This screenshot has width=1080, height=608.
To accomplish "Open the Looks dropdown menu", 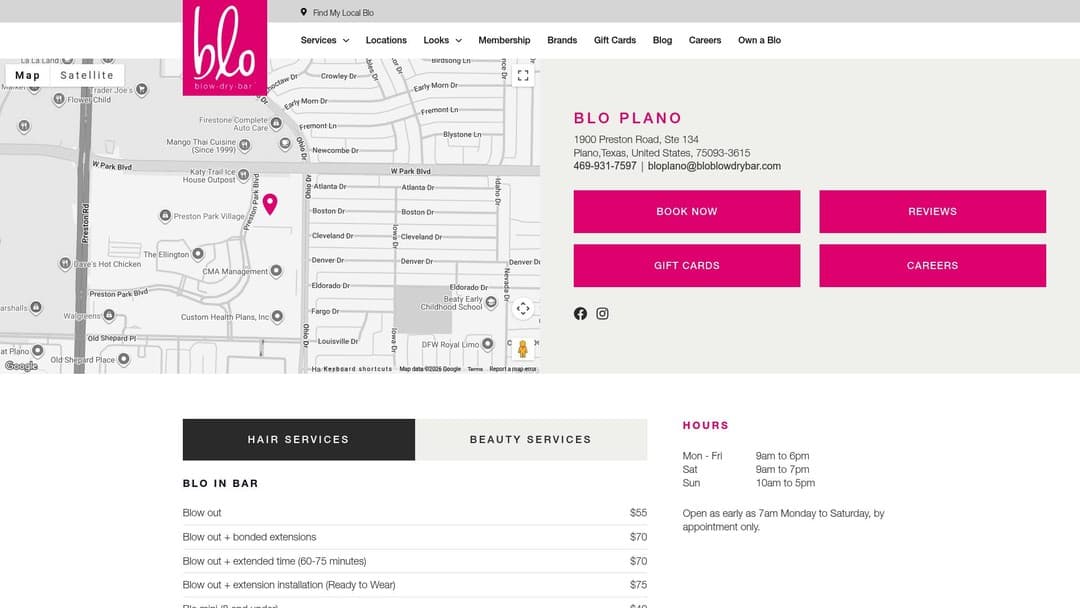I will point(442,40).
